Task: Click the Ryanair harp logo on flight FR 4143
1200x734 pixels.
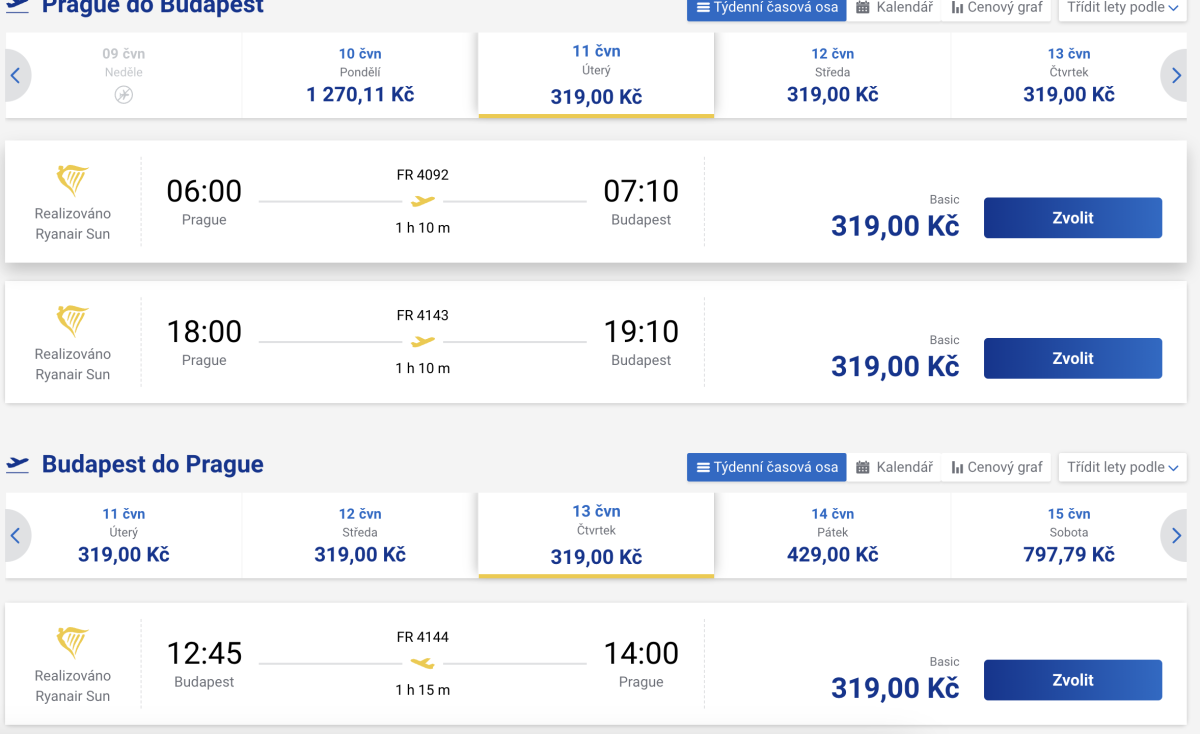Action: pos(72,320)
